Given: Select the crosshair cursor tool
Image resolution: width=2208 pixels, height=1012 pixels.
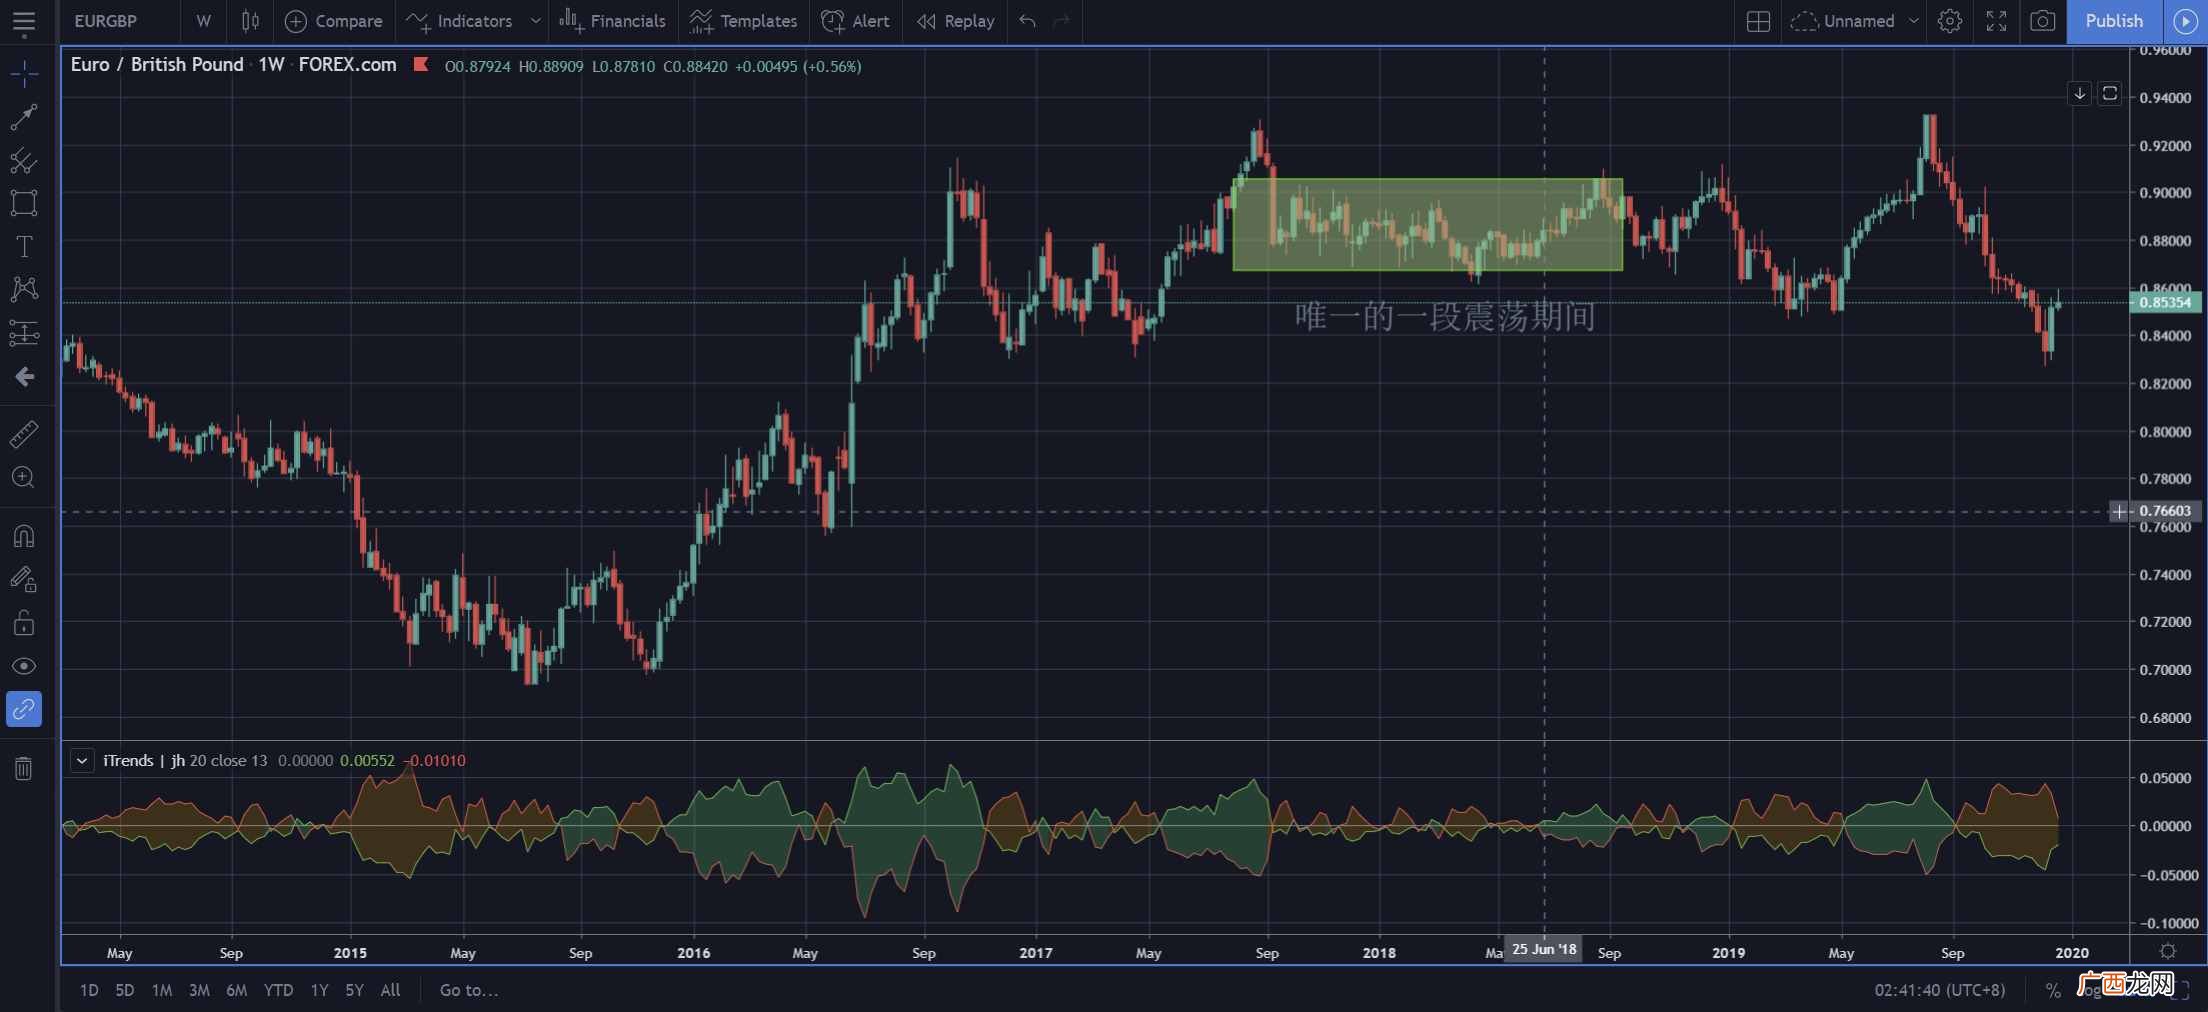Looking at the screenshot, I should click(24, 73).
